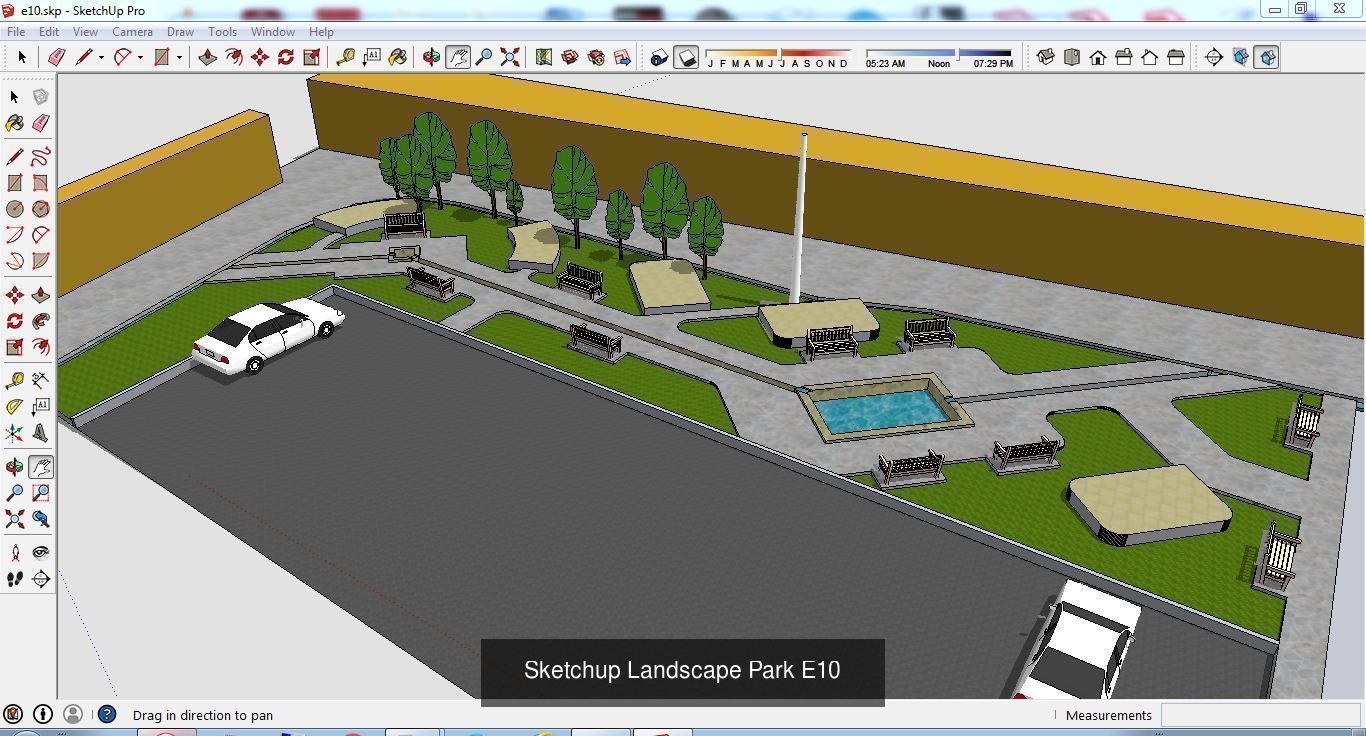Expand Rectangle shape tool dropdown arrow
Image resolution: width=1366 pixels, height=736 pixels.
179,57
